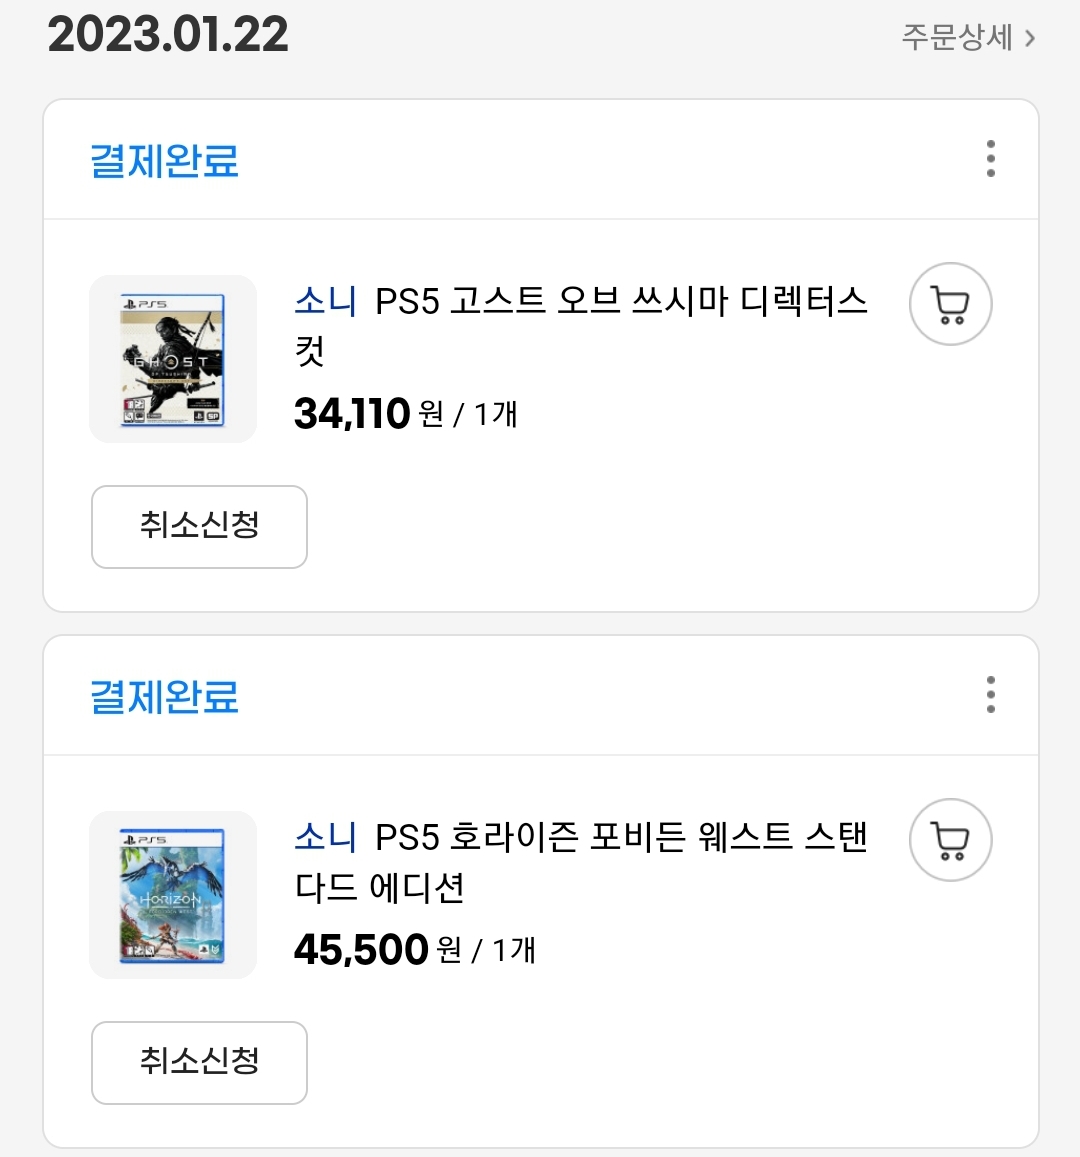Viewport: 1080px width, 1157px height.
Task: Open the 주문상세 order details link
Action: click(957, 38)
